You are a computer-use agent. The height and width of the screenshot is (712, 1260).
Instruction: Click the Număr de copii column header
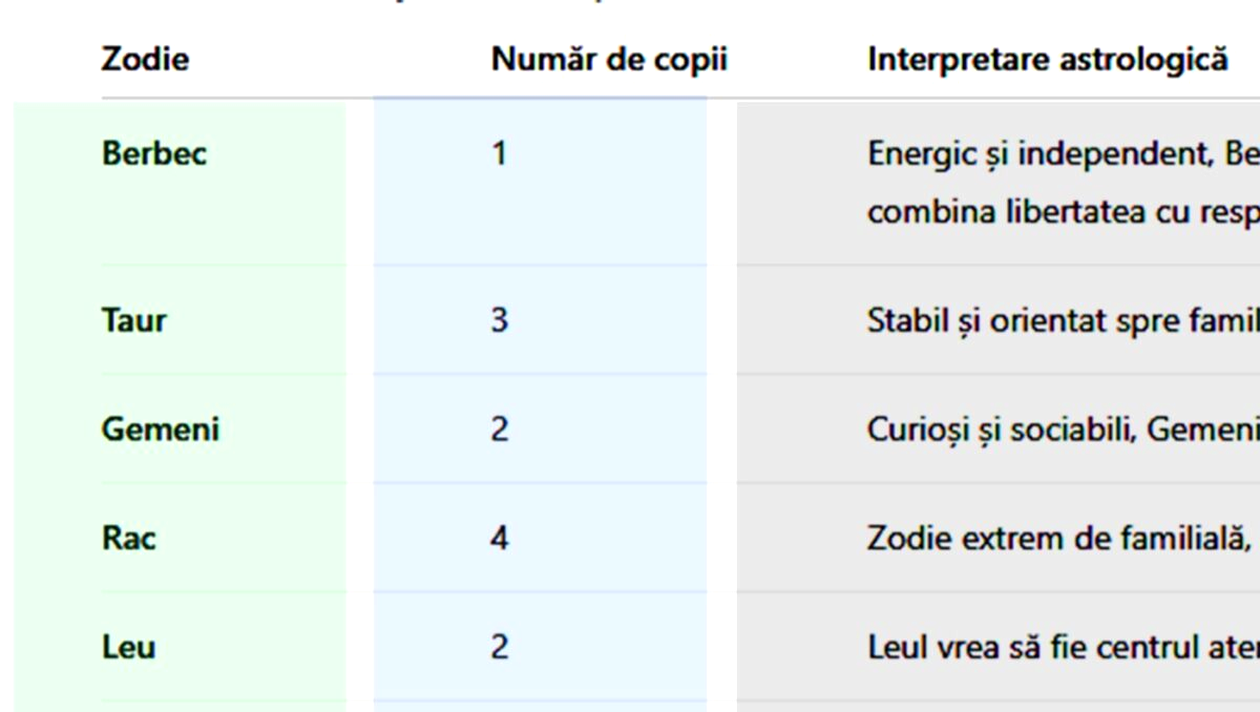(608, 60)
